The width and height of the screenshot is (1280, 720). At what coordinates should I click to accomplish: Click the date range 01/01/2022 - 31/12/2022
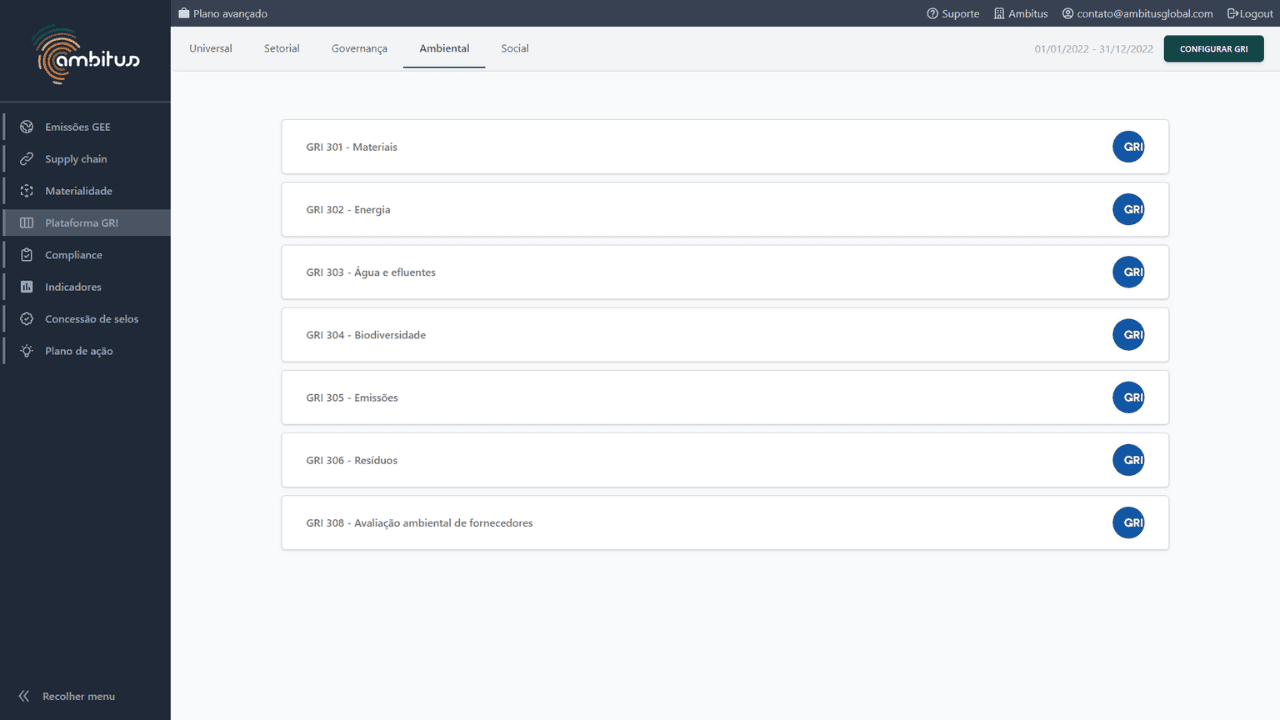point(1094,49)
